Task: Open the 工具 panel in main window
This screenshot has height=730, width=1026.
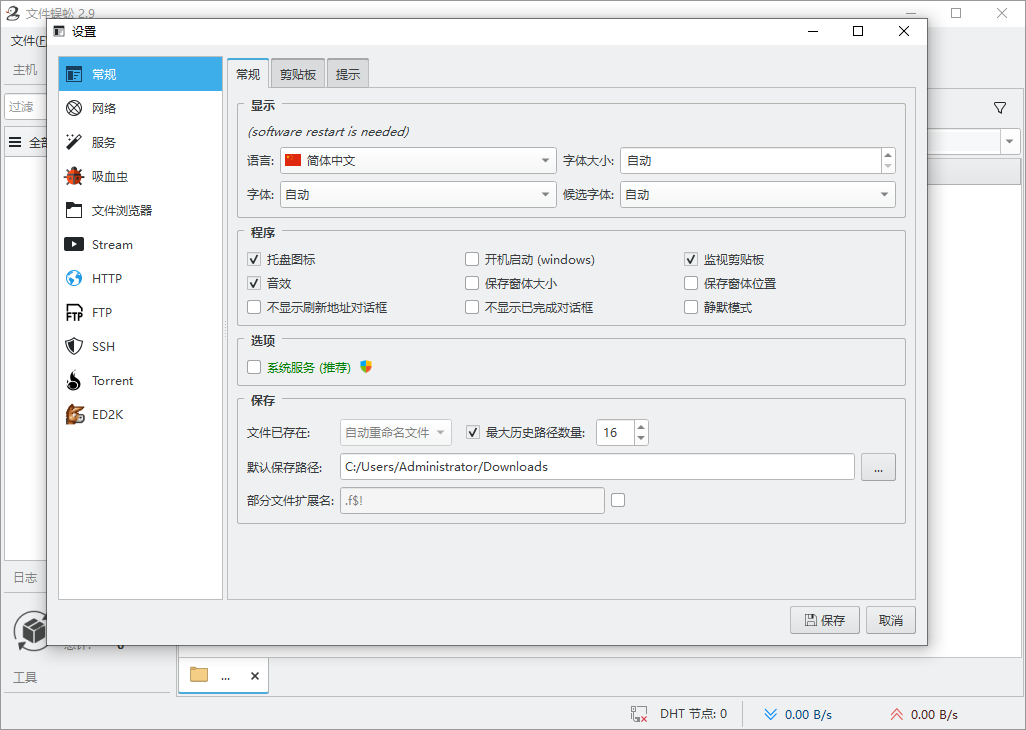Action: [x=26, y=677]
